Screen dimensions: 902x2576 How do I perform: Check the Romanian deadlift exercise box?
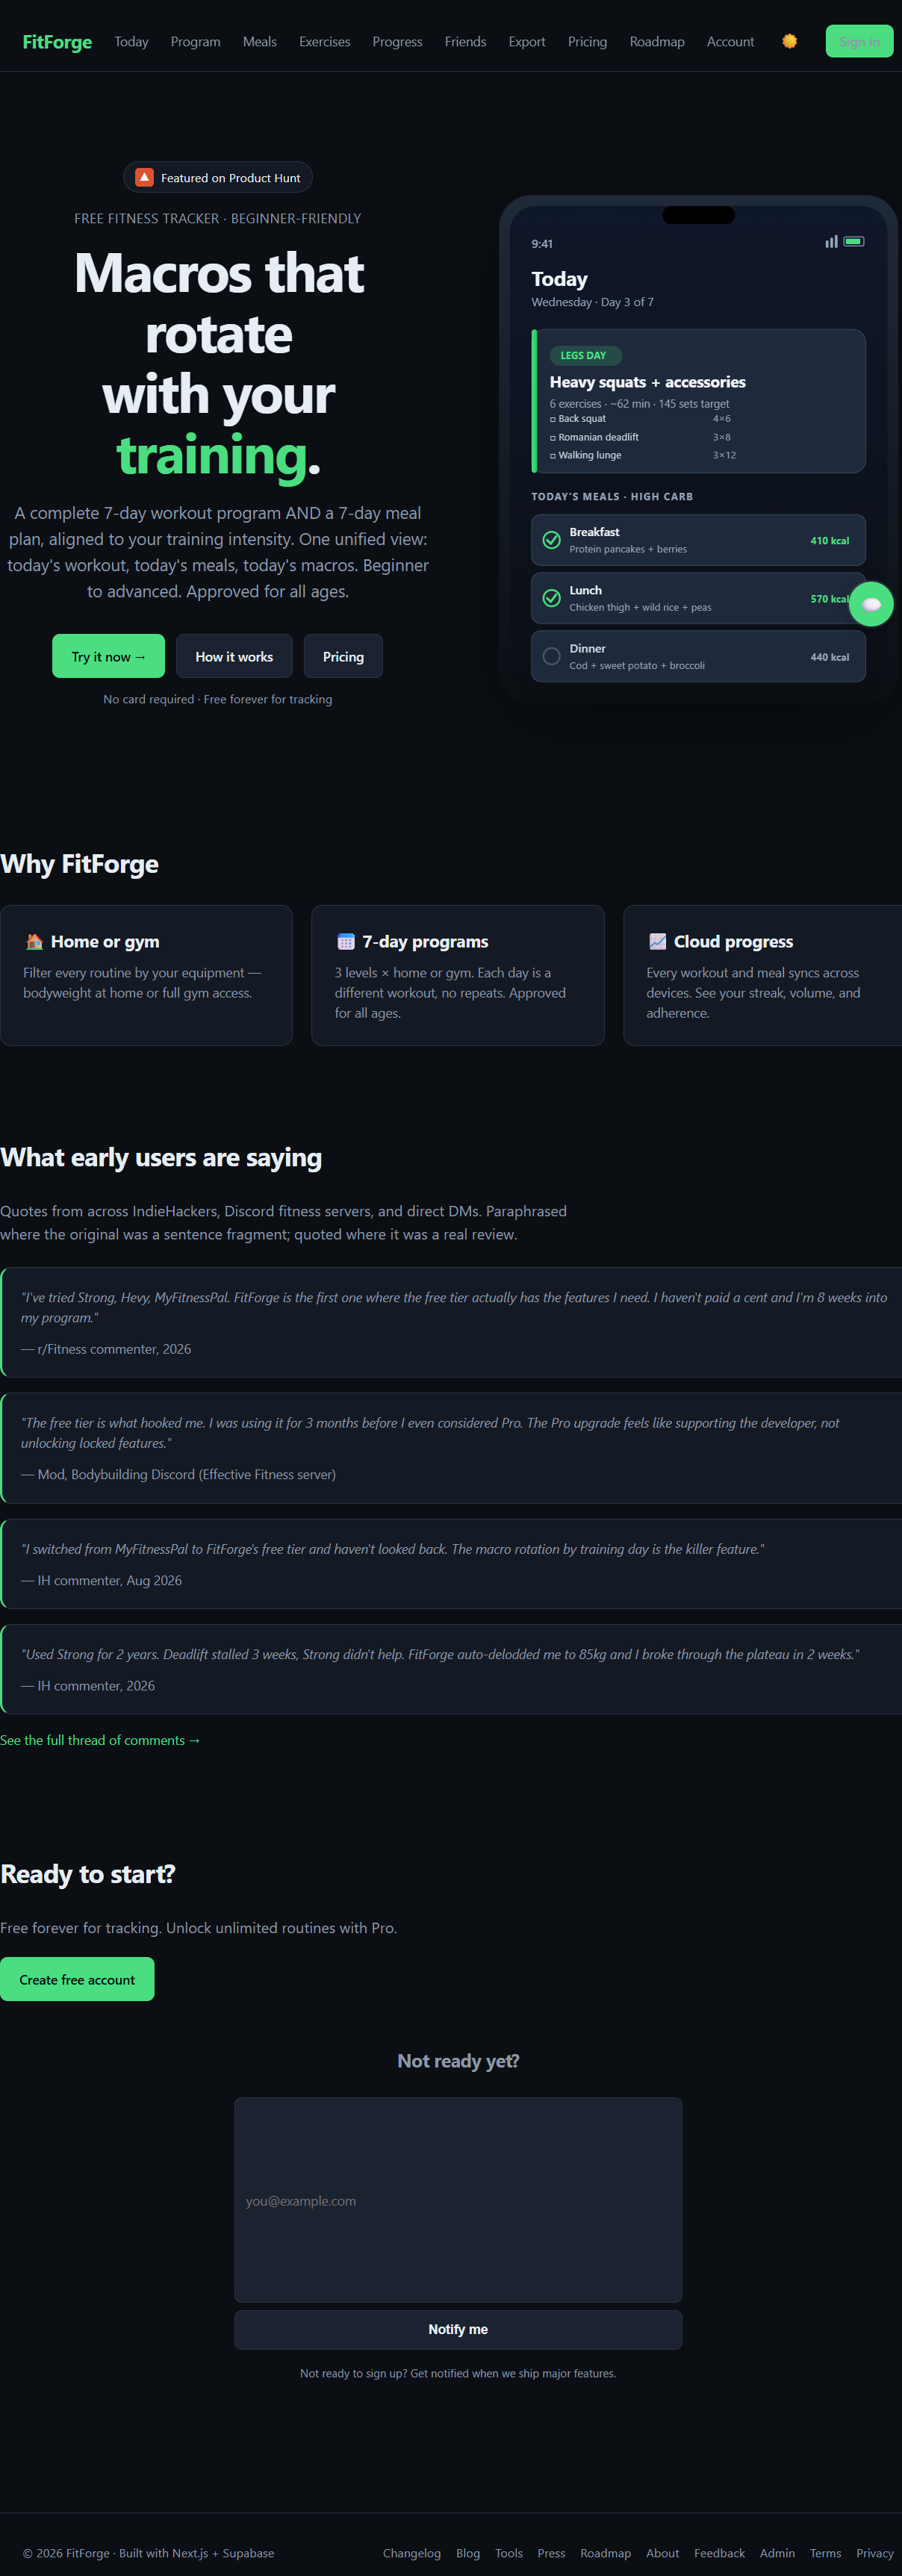pyautogui.click(x=553, y=437)
